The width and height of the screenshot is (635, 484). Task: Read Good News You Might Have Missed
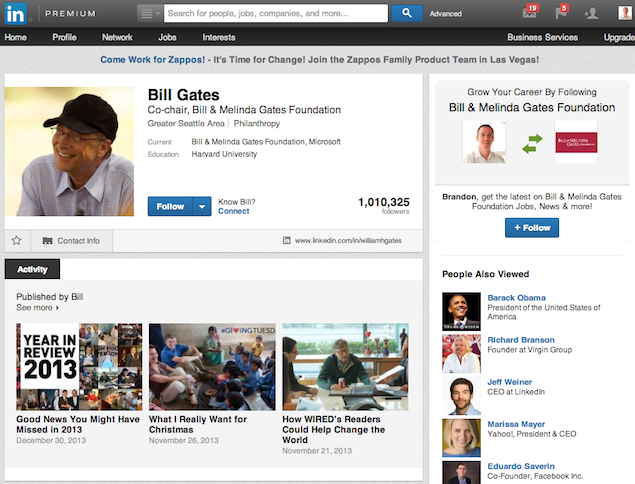78,424
